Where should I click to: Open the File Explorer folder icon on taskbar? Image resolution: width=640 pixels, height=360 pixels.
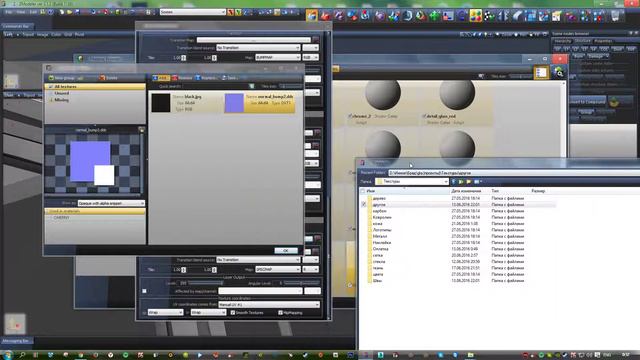pos(470,355)
